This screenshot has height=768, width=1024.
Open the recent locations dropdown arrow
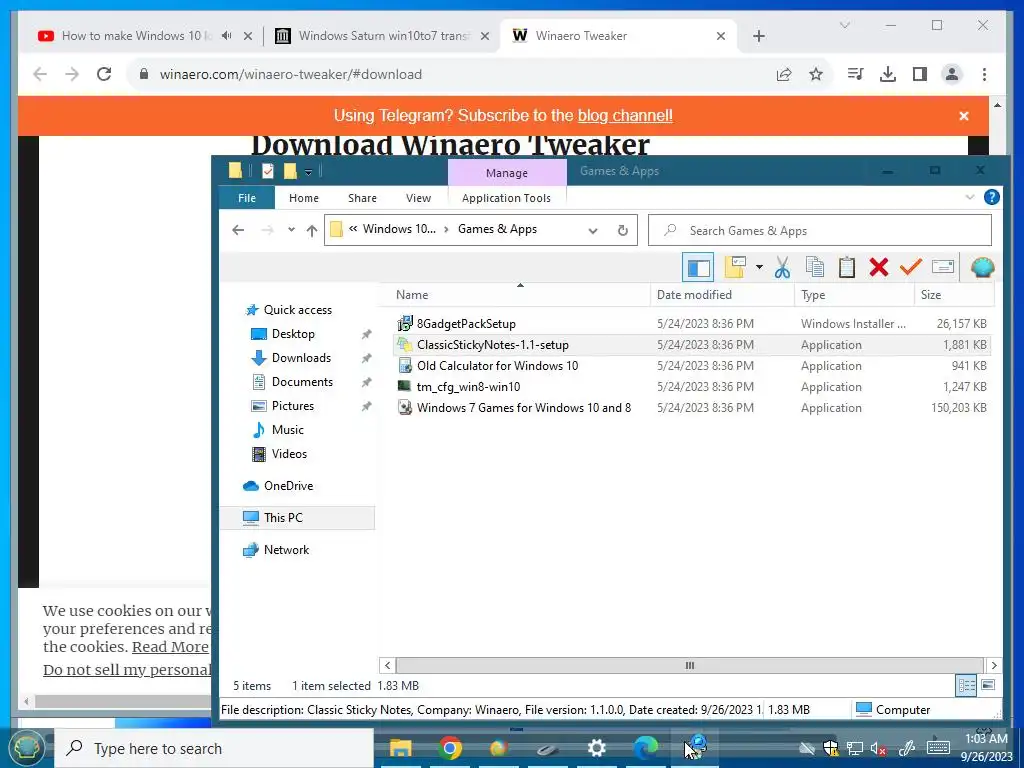pyautogui.click(x=291, y=230)
